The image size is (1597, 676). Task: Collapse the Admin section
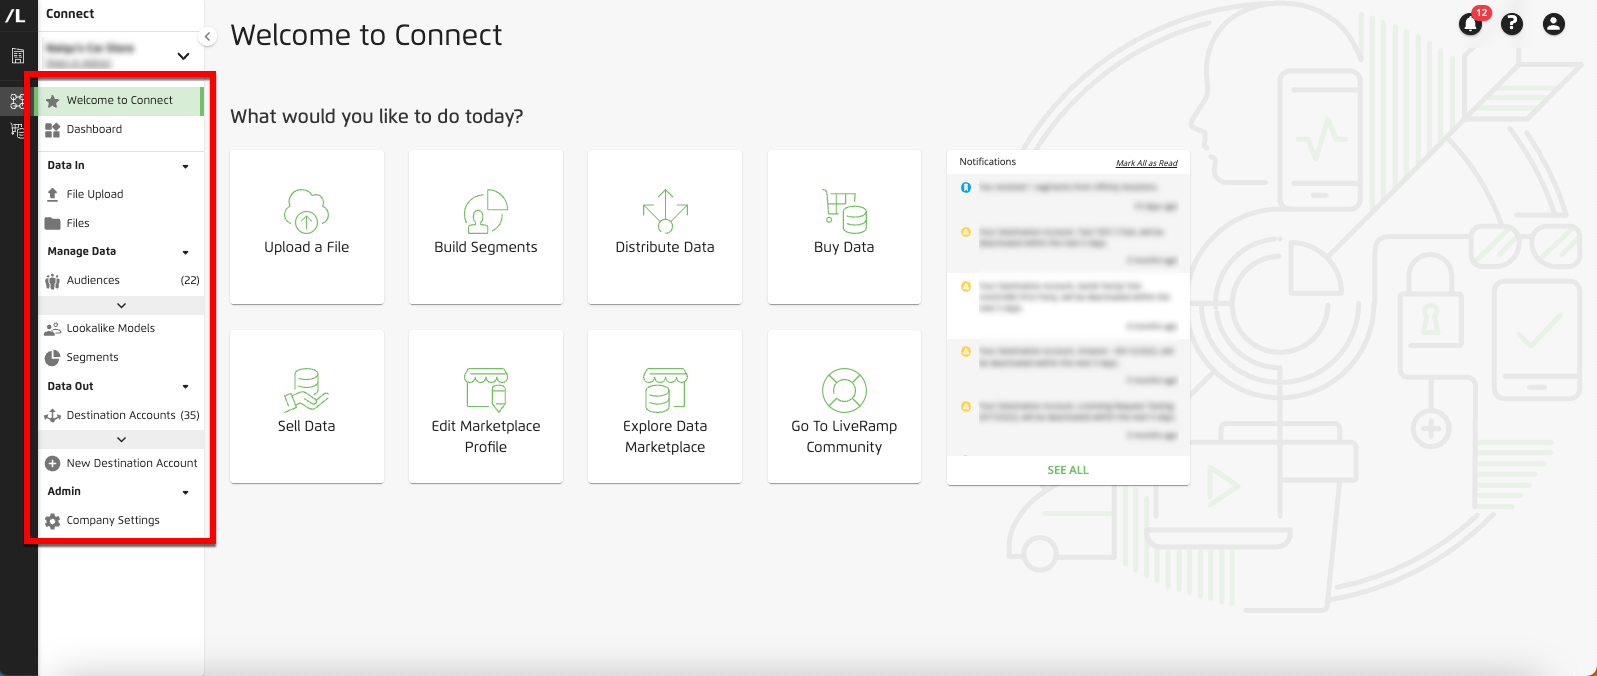click(185, 493)
